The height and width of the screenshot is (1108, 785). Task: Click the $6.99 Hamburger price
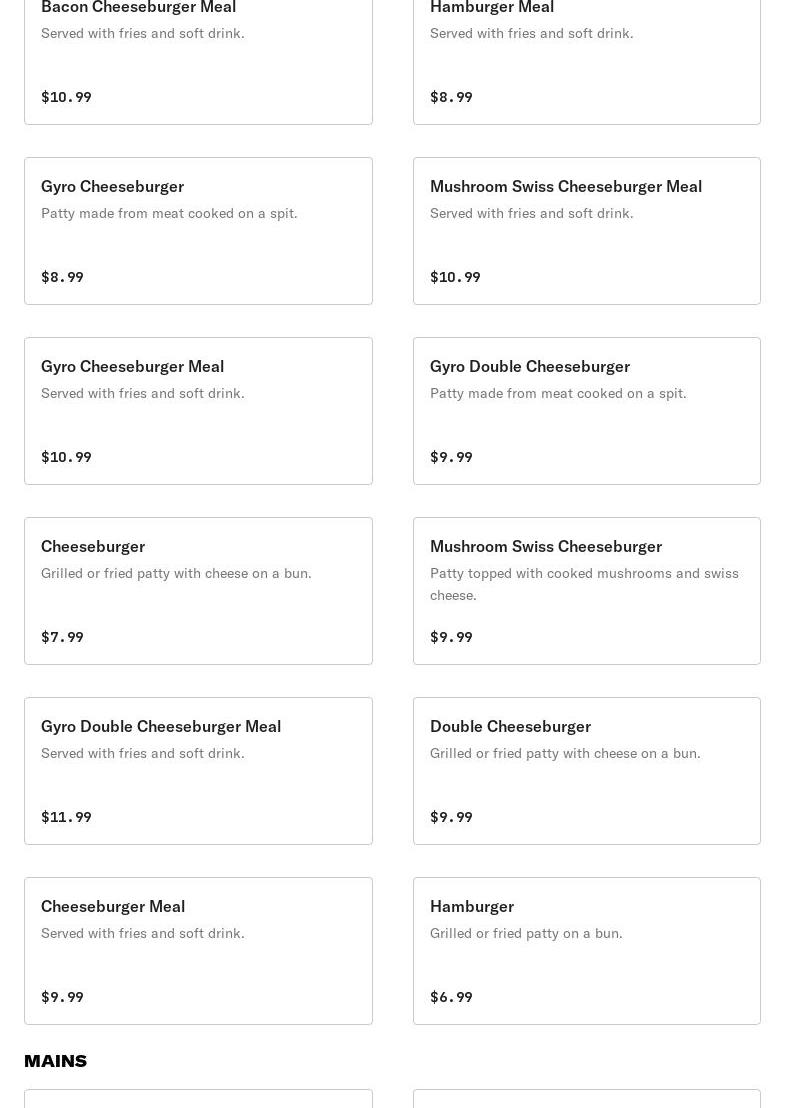pyautogui.click(x=451, y=997)
